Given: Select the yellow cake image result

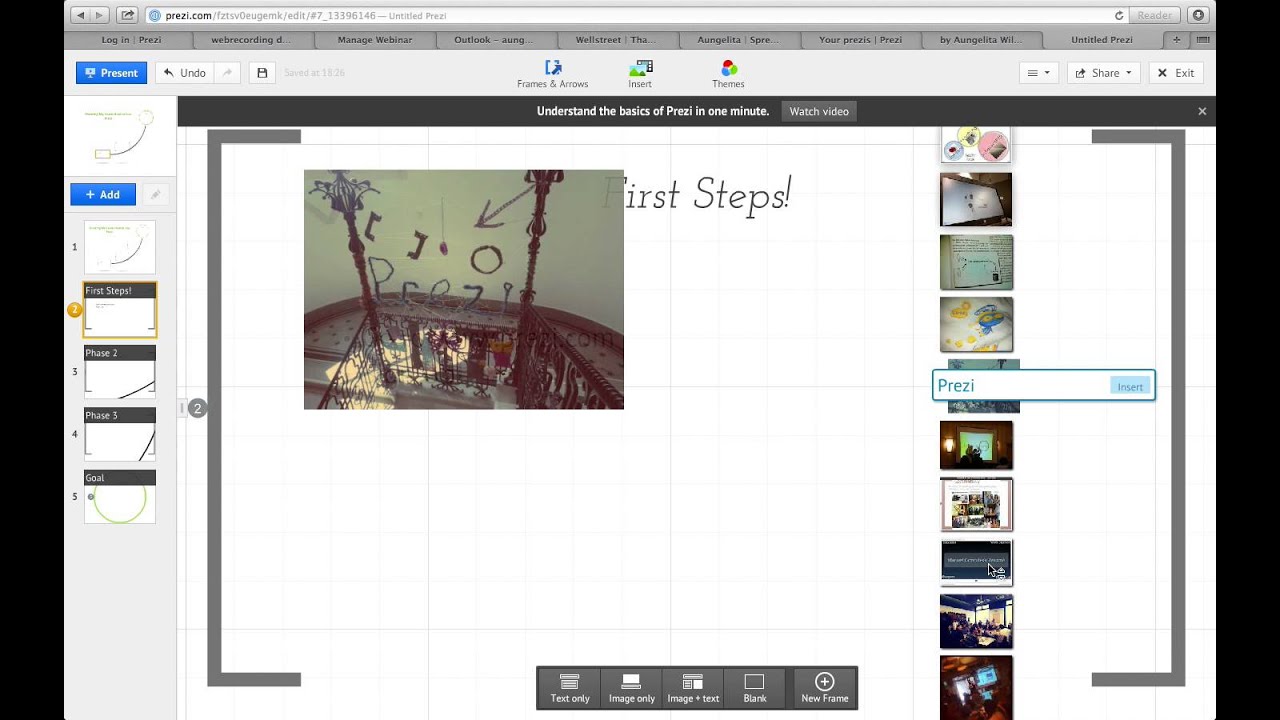Looking at the screenshot, I should pyautogui.click(x=976, y=324).
